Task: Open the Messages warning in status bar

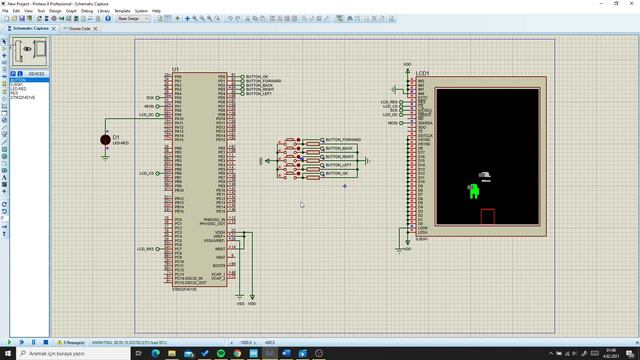Action: pos(71,342)
